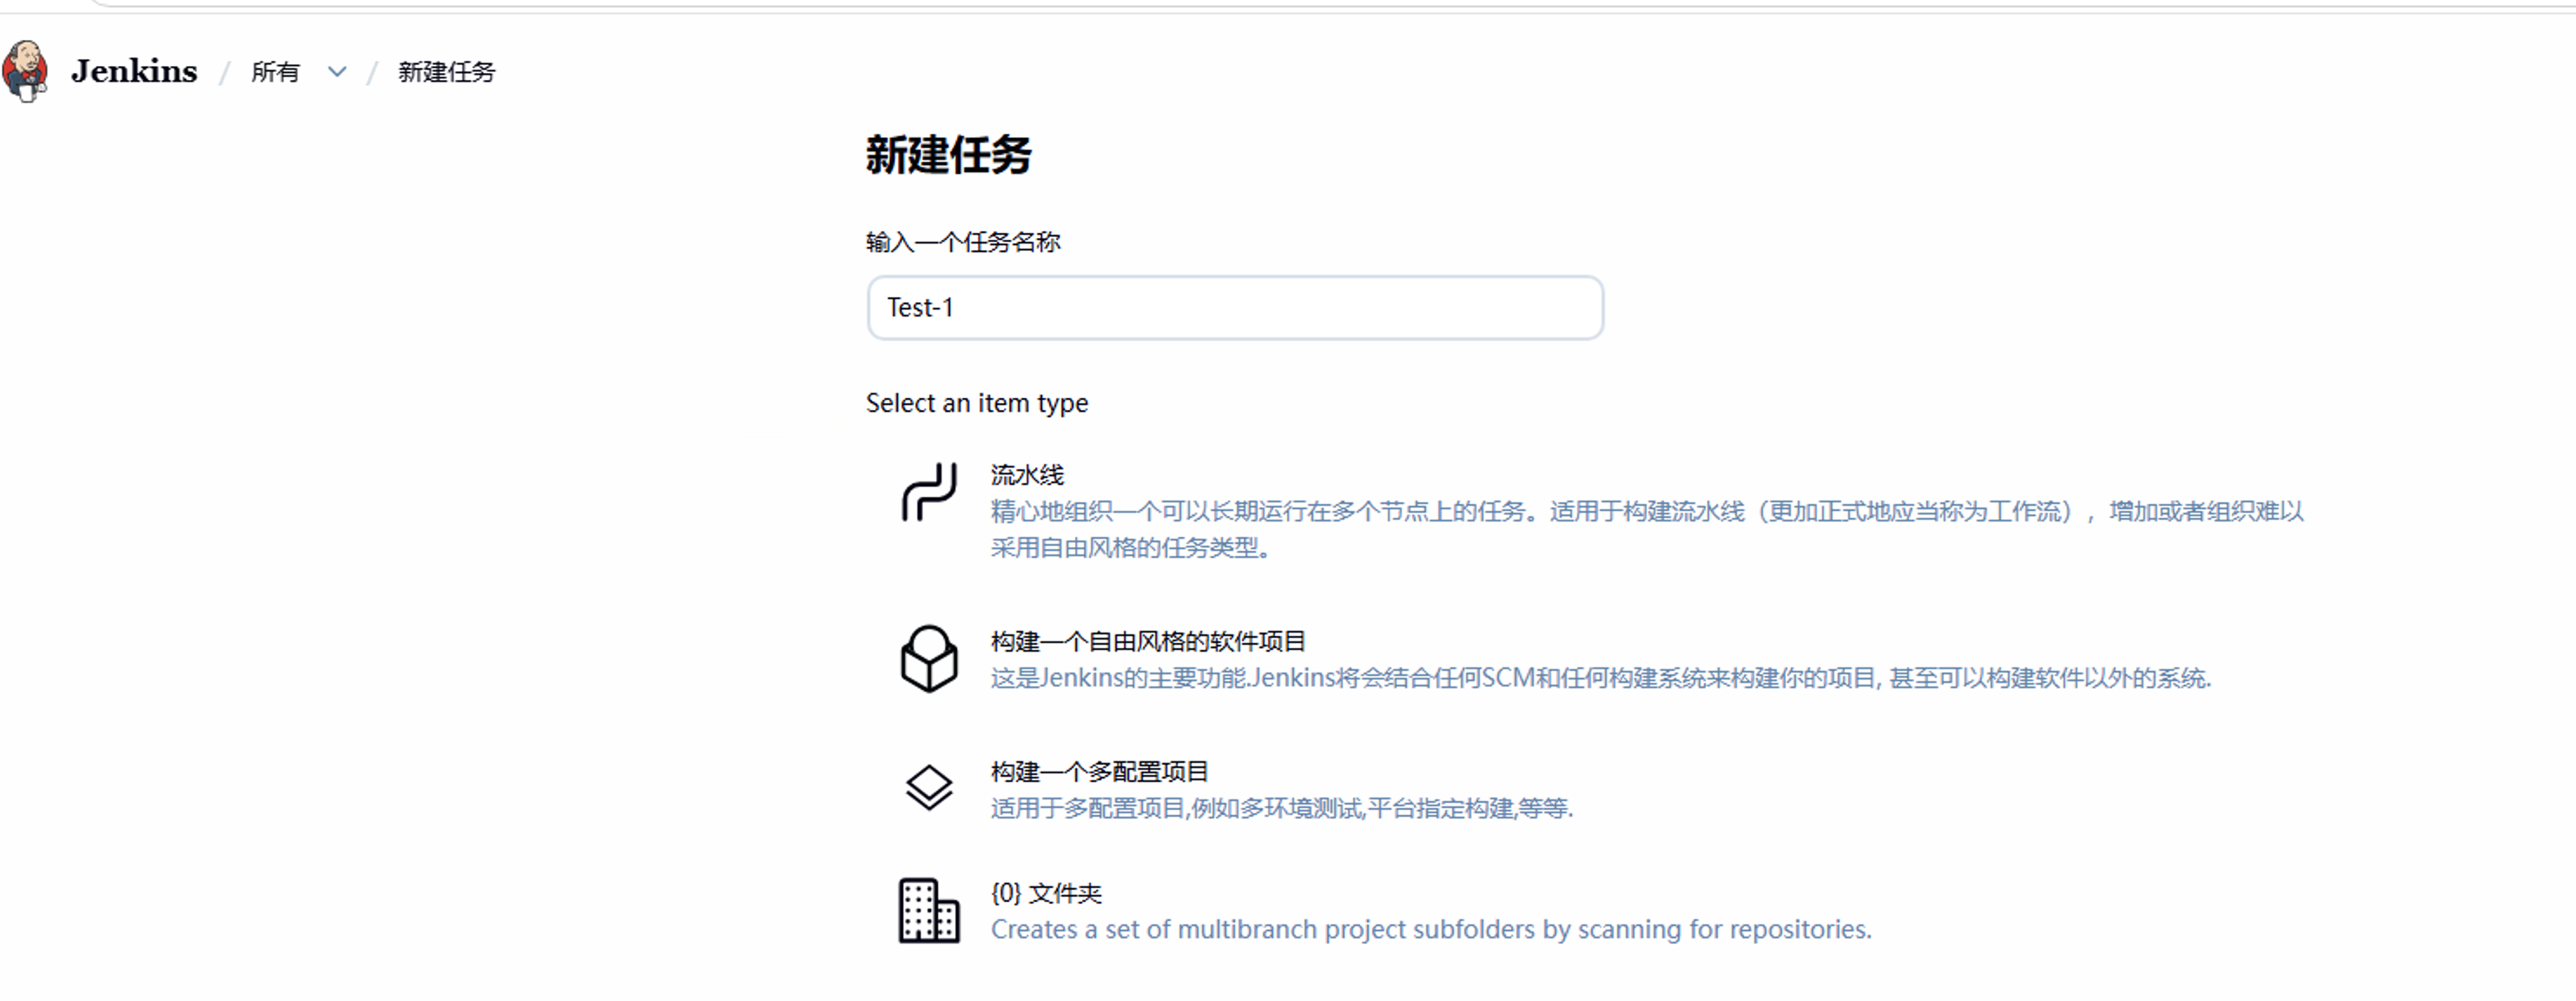This screenshot has height=1001, width=2576.
Task: Click the description about 多环境测试 multi-configuration
Action: [x=1281, y=808]
